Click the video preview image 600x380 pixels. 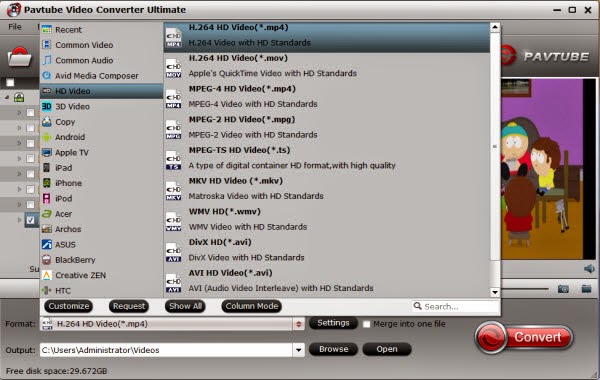pos(549,168)
